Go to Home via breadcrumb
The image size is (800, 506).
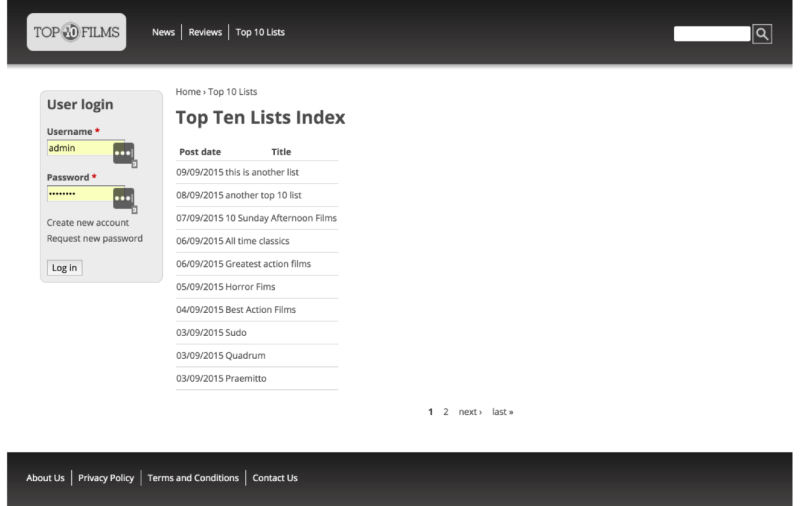click(x=188, y=92)
